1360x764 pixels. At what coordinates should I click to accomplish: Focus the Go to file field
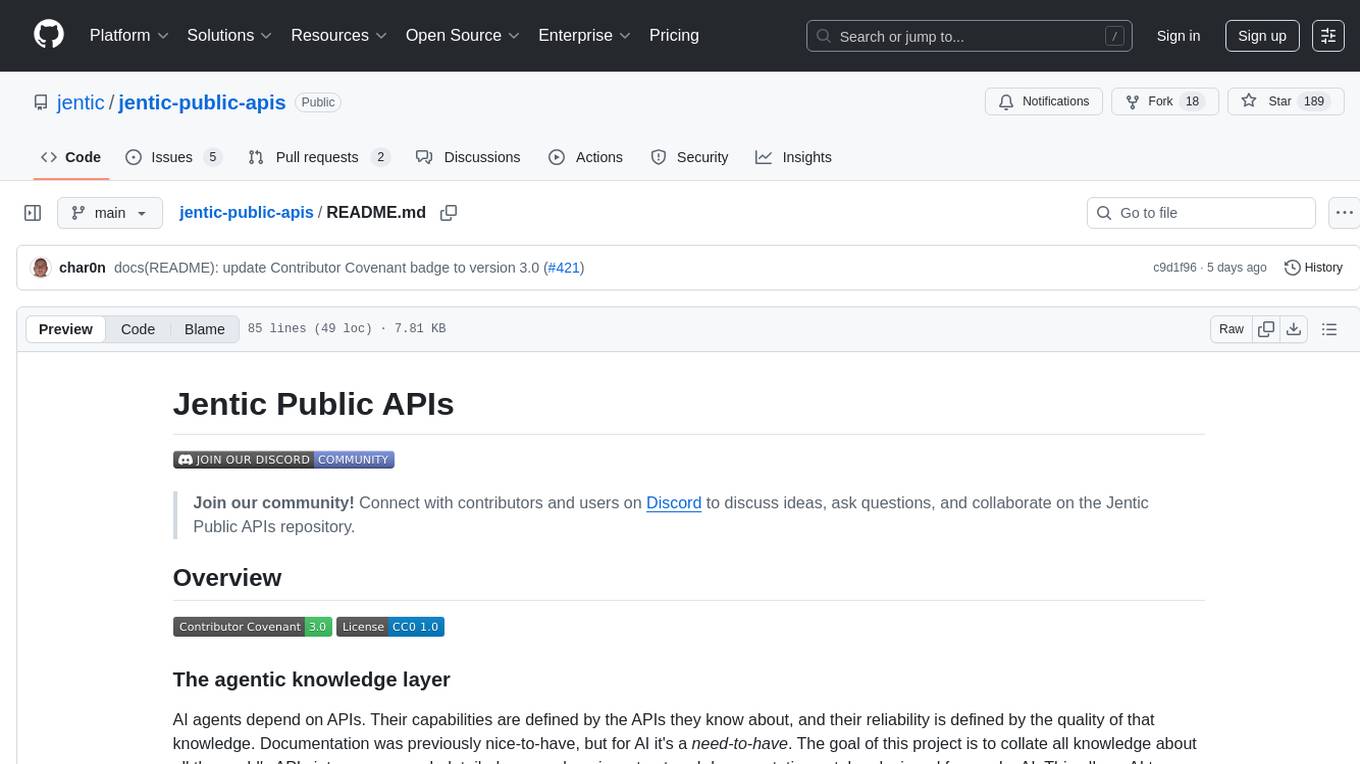(x=1201, y=213)
